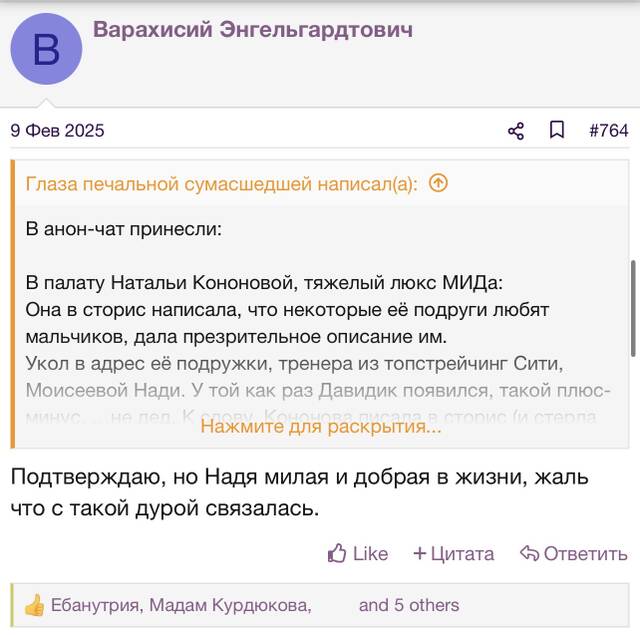Click the vertical scrollbar handle at right
The width and height of the screenshot is (640, 635).
click(633, 308)
